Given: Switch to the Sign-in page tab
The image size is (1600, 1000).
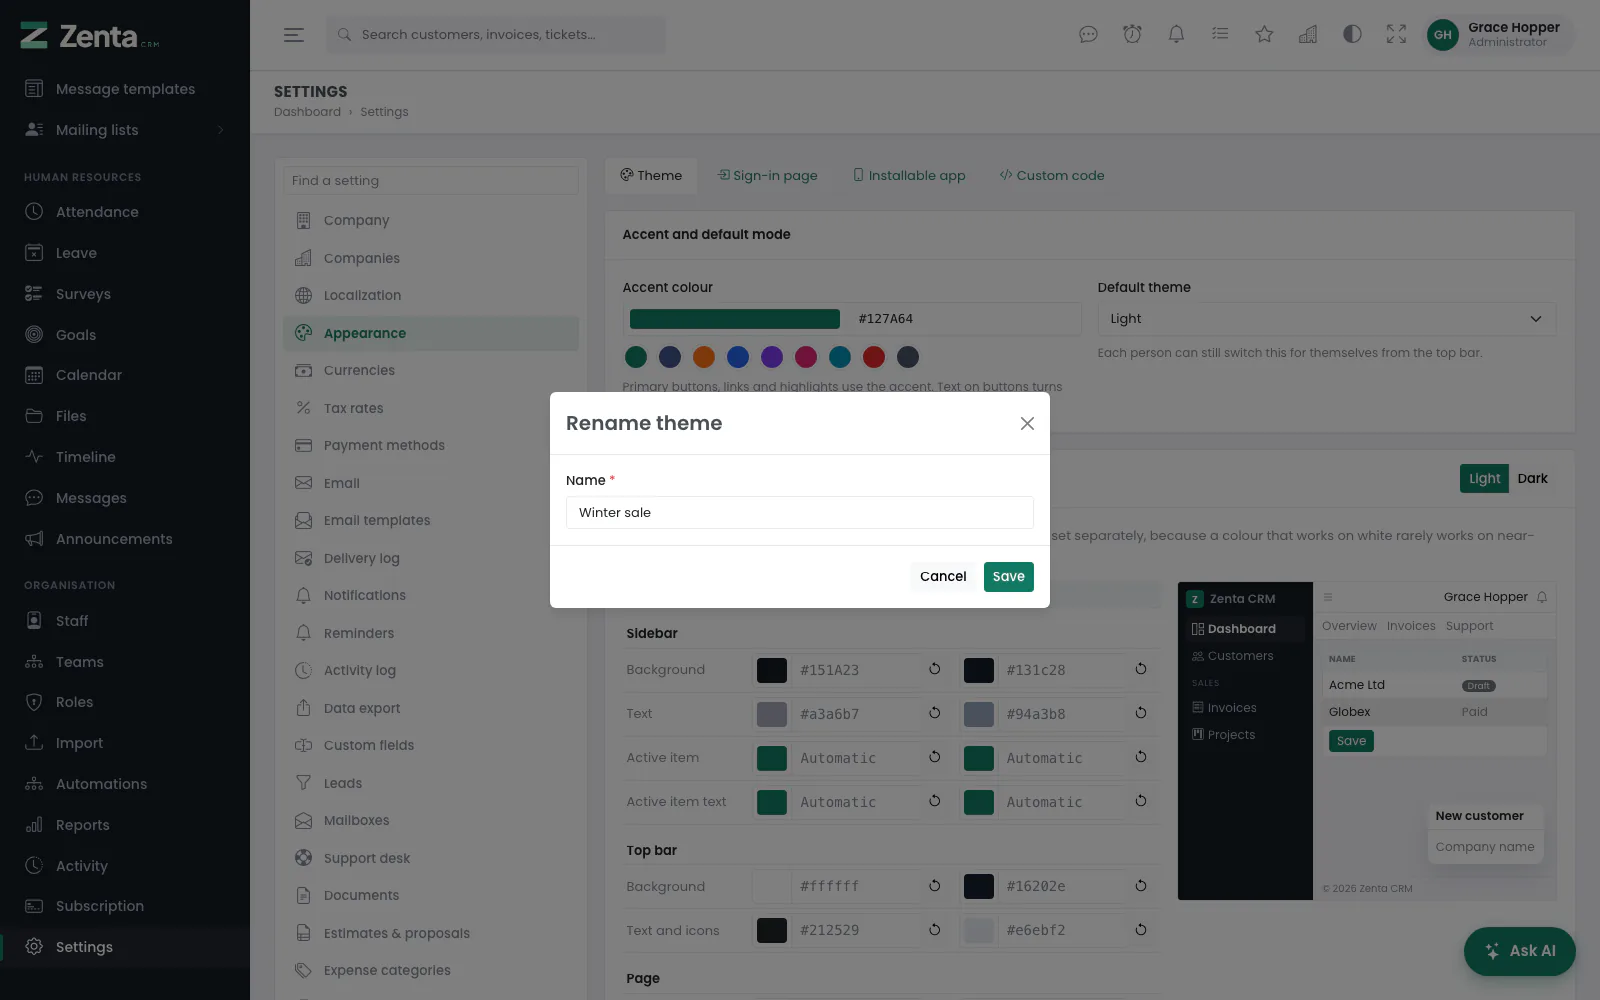Looking at the screenshot, I should 768,176.
